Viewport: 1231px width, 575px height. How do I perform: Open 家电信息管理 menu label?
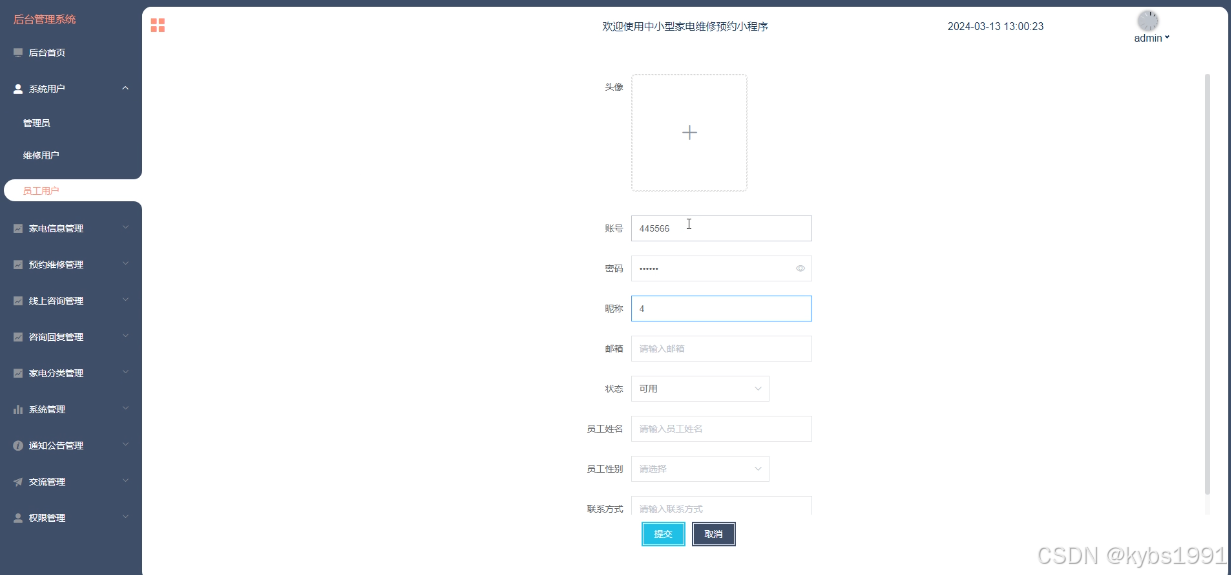[56, 228]
